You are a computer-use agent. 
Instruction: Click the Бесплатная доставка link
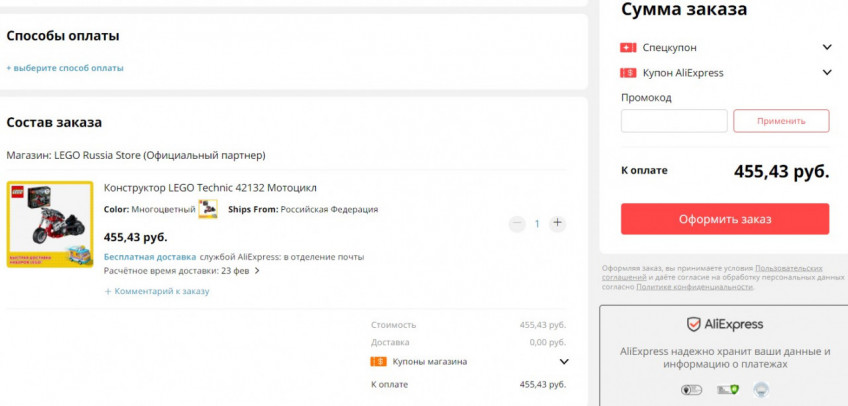pos(149,257)
